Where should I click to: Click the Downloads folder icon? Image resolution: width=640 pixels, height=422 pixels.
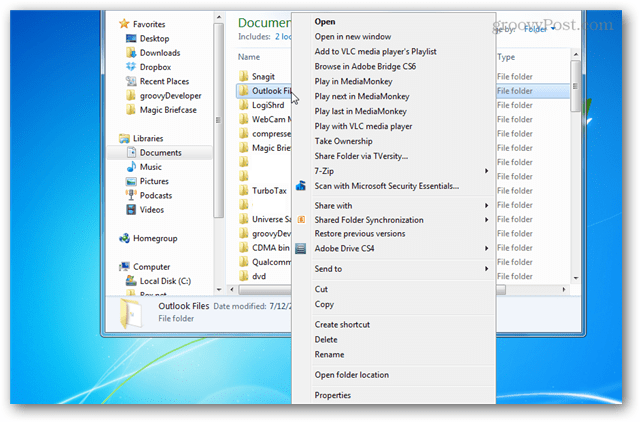click(131, 53)
